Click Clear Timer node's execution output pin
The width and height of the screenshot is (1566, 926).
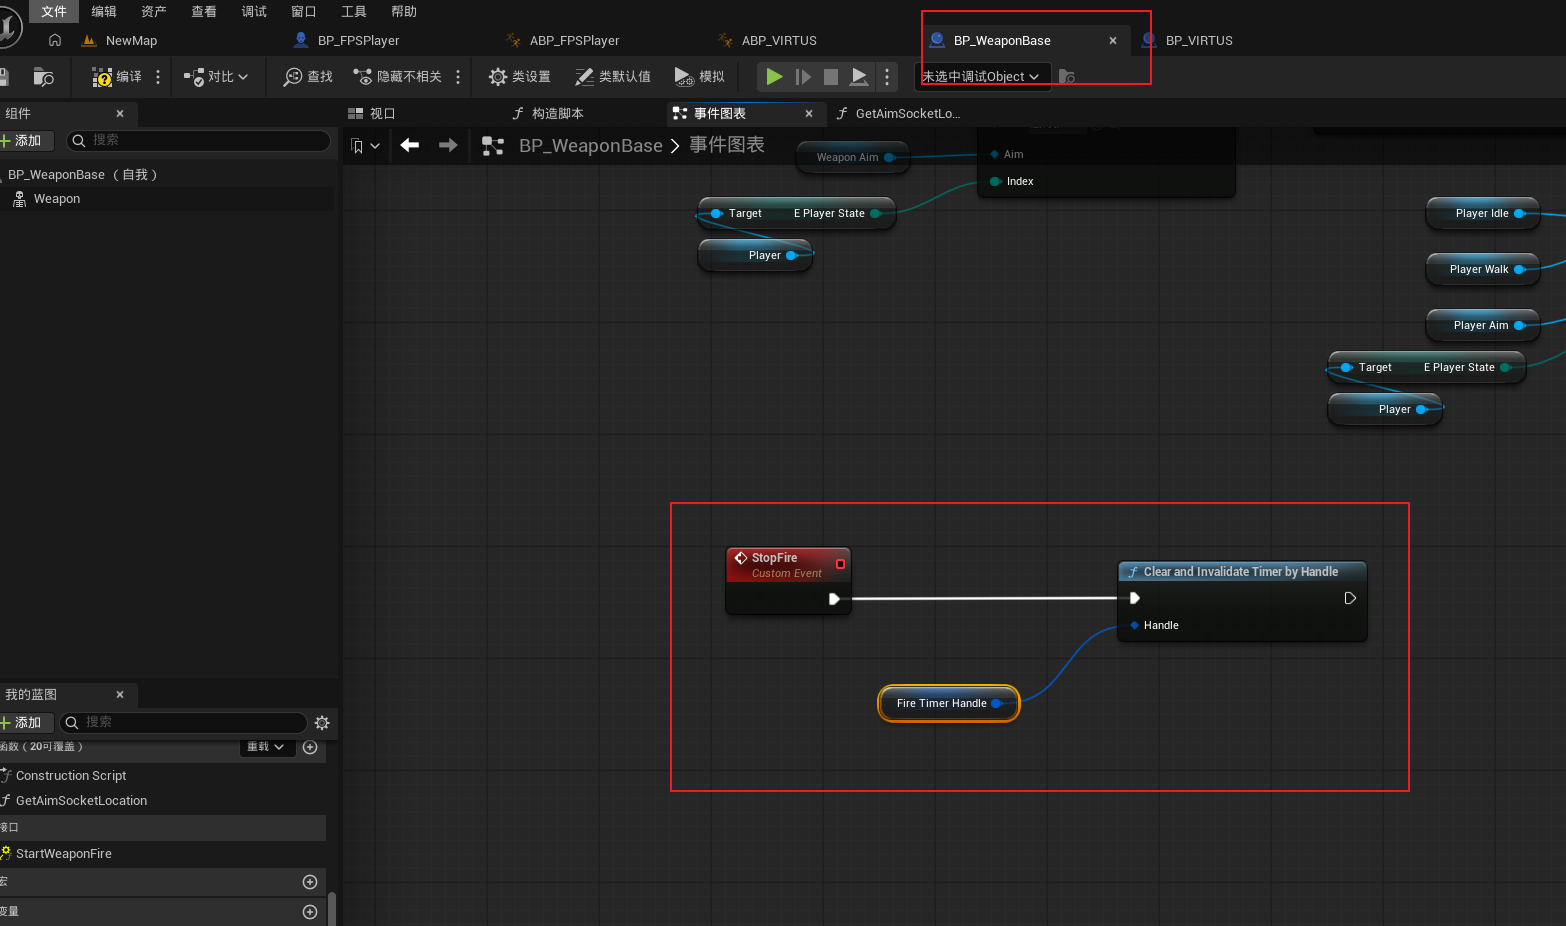[x=1350, y=598]
